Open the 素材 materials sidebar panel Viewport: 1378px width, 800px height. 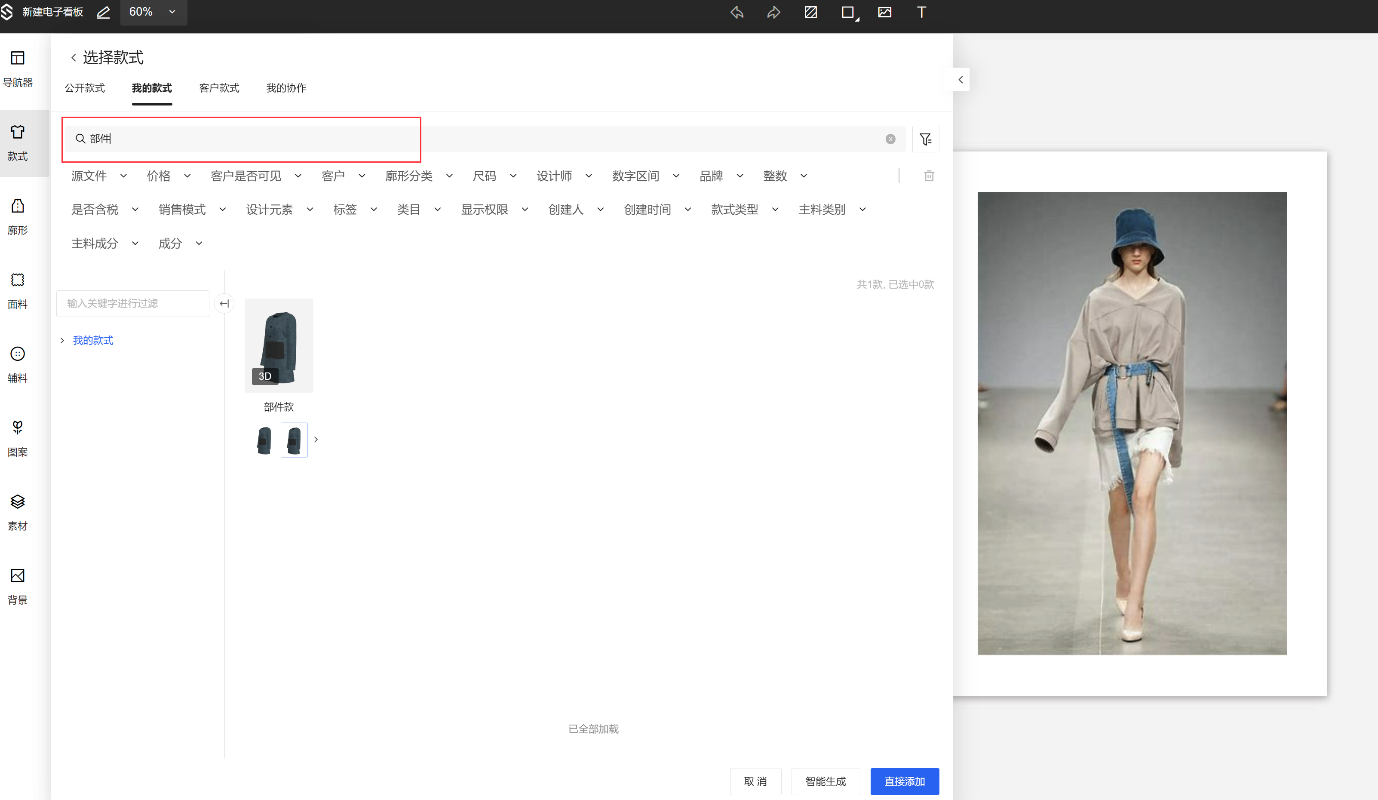point(17,512)
